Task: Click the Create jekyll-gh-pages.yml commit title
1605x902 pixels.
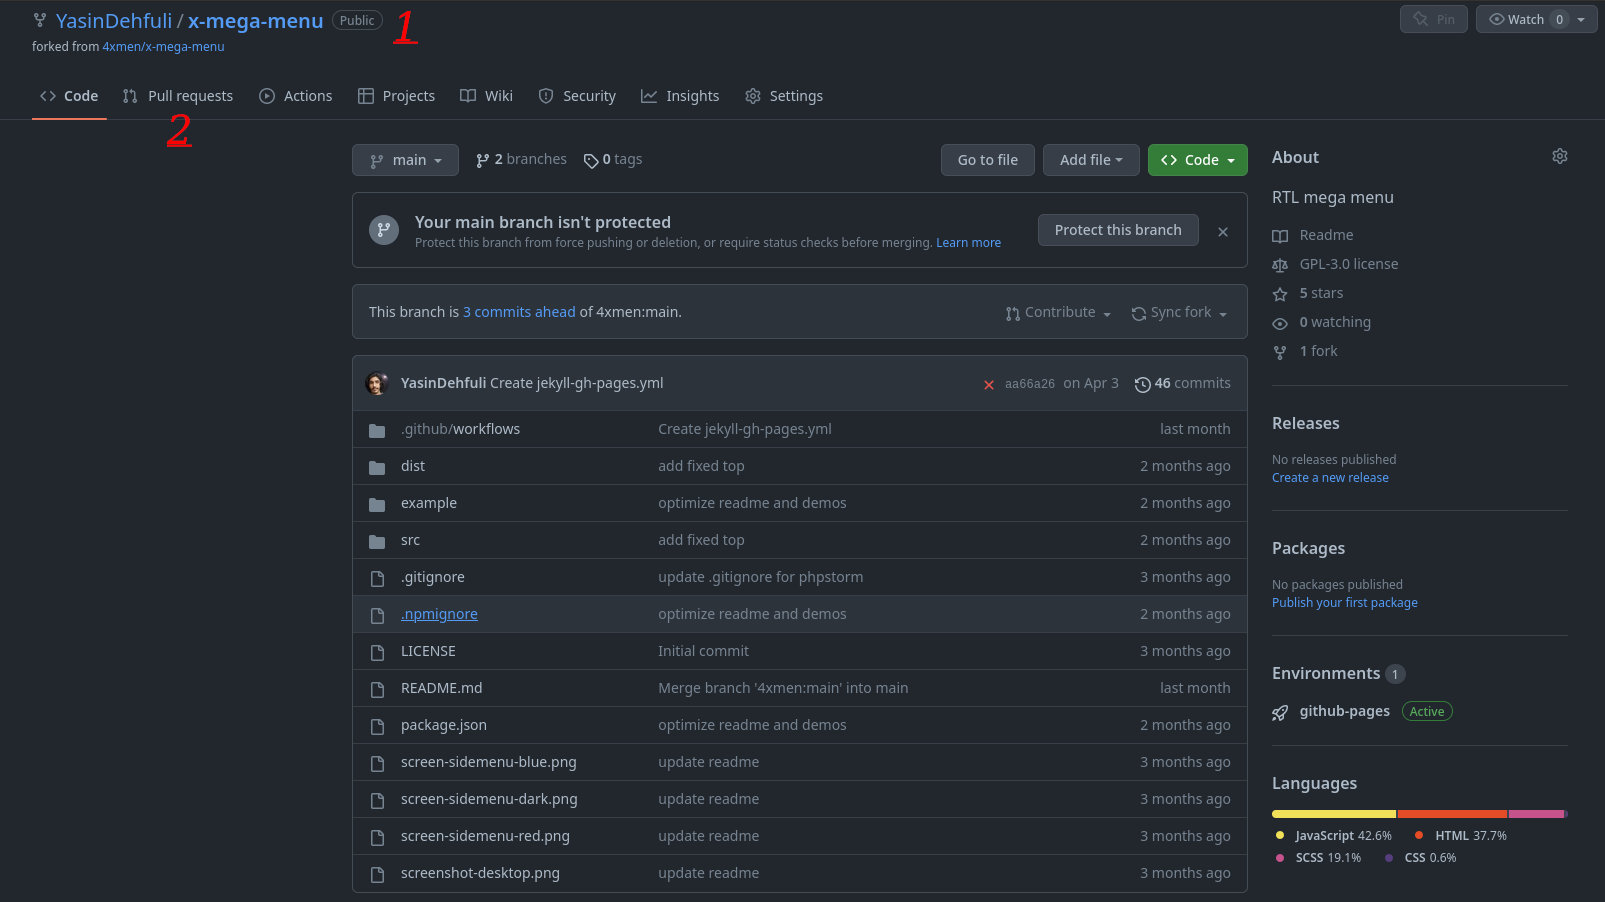Action: [576, 383]
